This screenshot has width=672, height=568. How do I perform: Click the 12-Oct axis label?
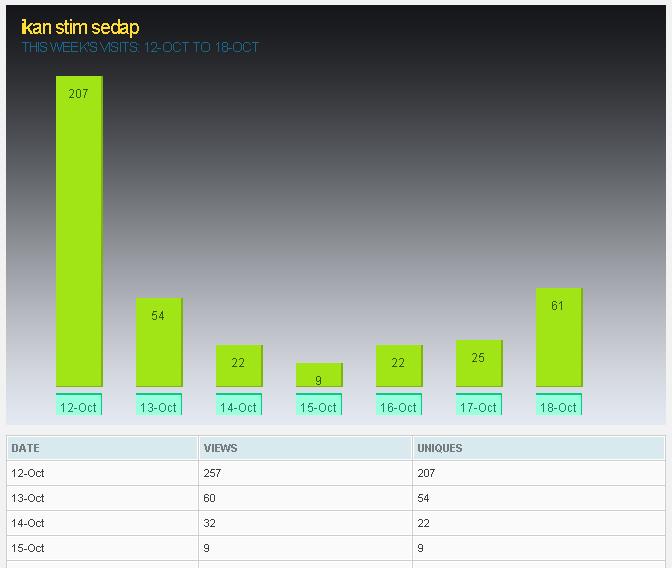(x=79, y=404)
